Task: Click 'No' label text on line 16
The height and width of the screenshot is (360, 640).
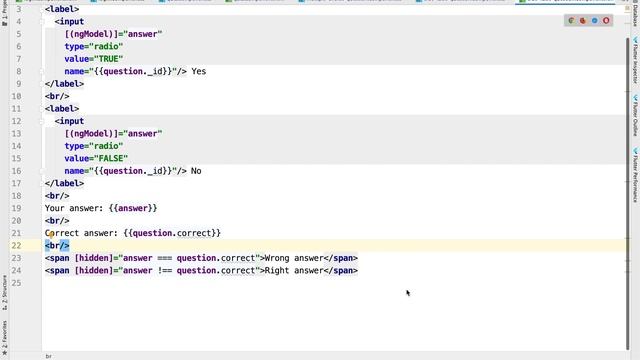Action: coord(196,171)
